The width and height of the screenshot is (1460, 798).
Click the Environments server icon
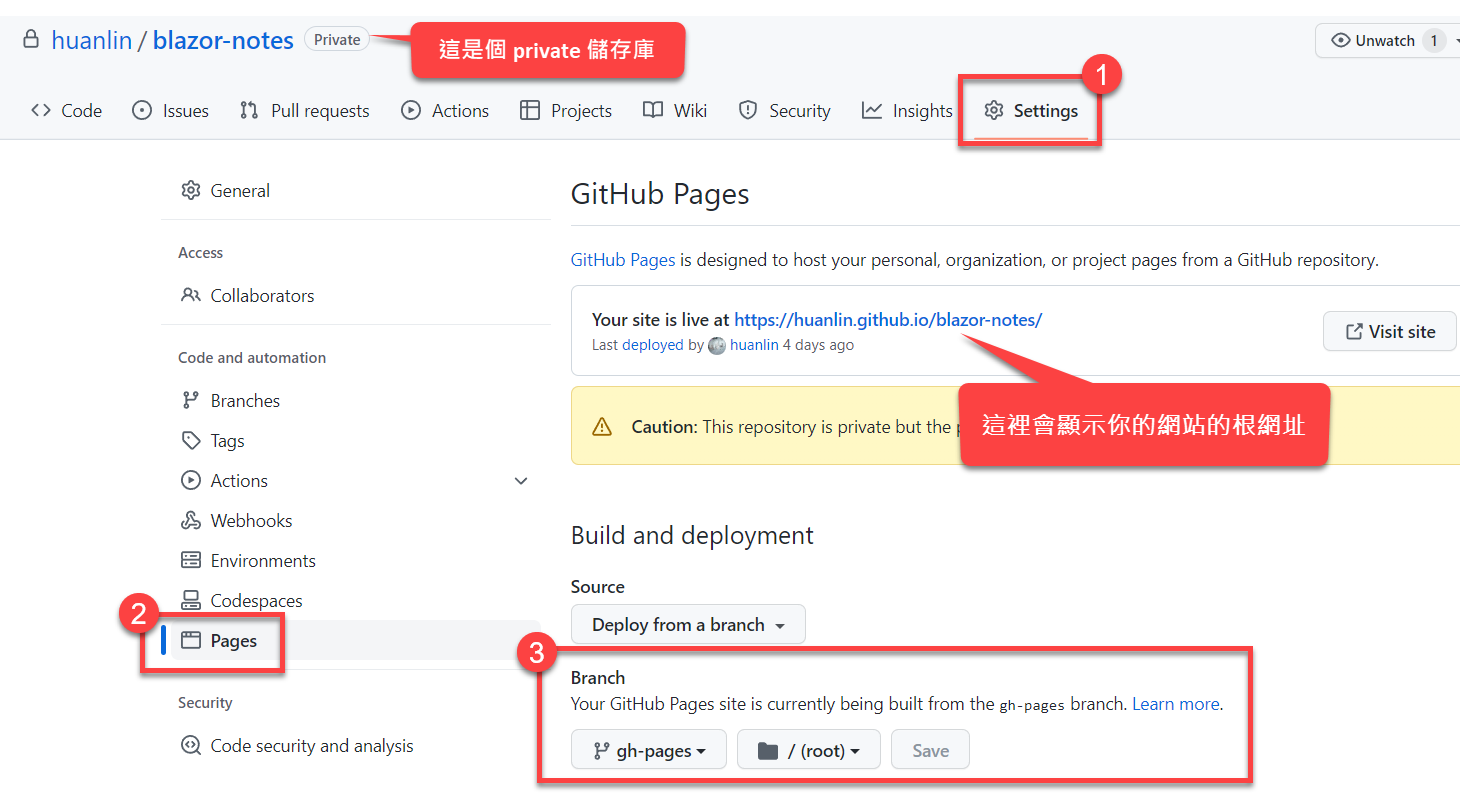click(x=191, y=560)
